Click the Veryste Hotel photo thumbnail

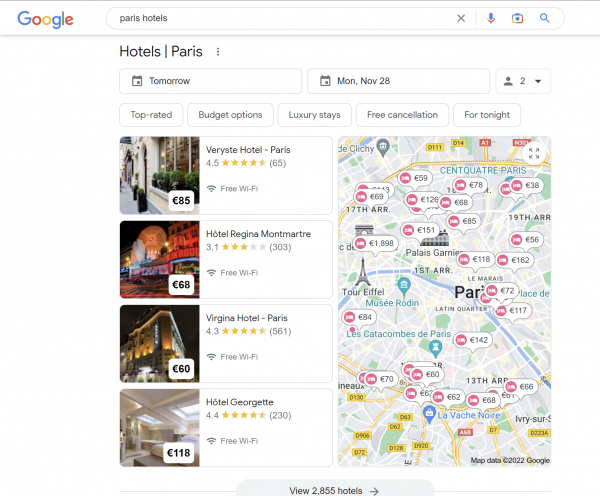[x=160, y=175]
